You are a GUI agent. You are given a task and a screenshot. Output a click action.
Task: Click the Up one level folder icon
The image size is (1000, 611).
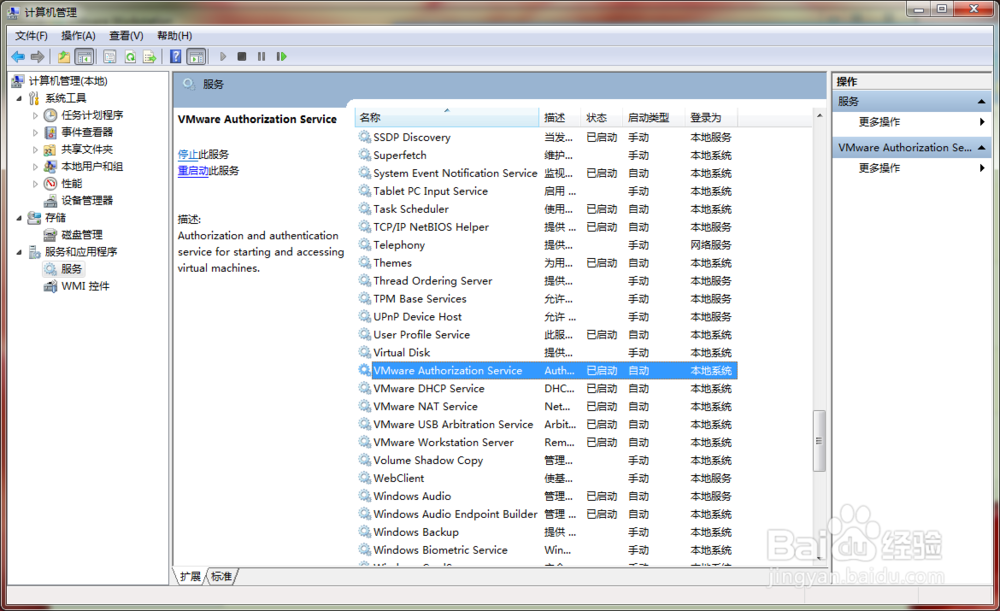coord(64,57)
